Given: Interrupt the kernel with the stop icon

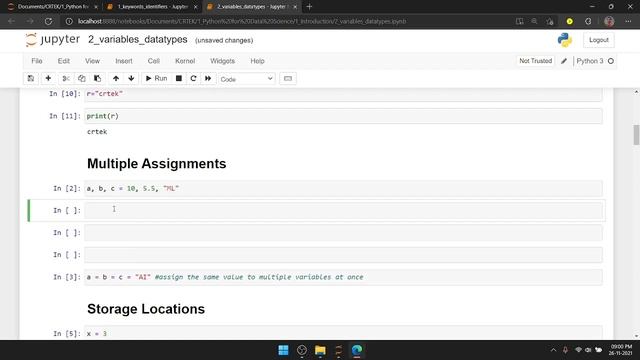Looking at the screenshot, I should point(179,78).
